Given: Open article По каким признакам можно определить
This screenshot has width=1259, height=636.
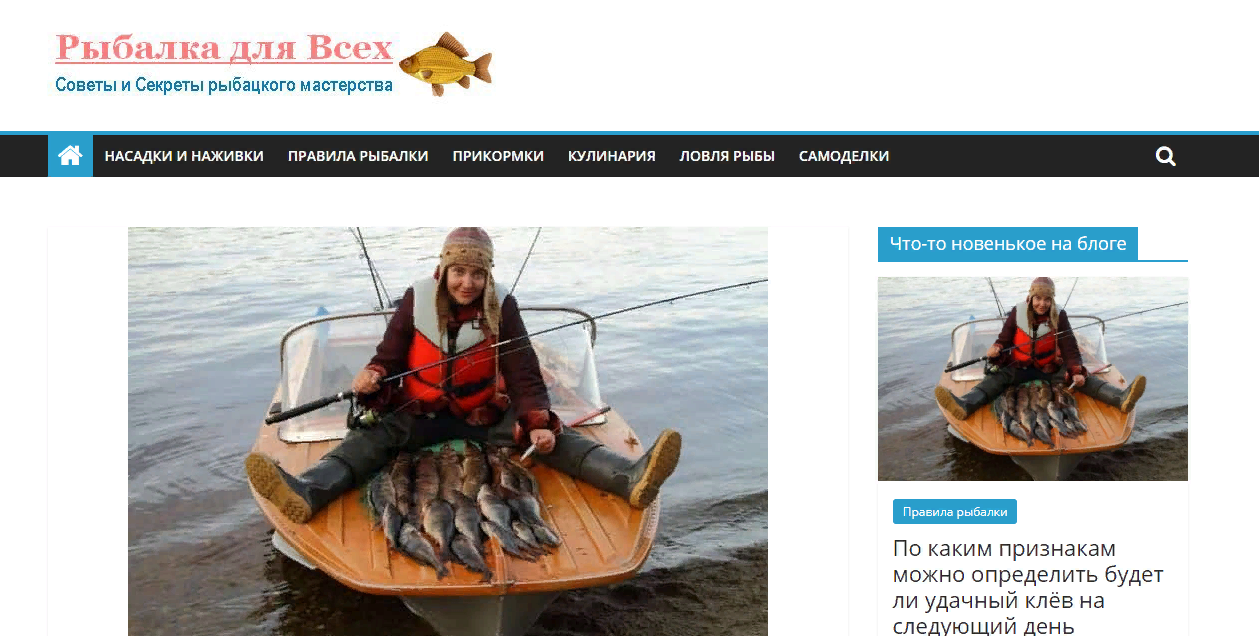Looking at the screenshot, I should [1028, 588].
